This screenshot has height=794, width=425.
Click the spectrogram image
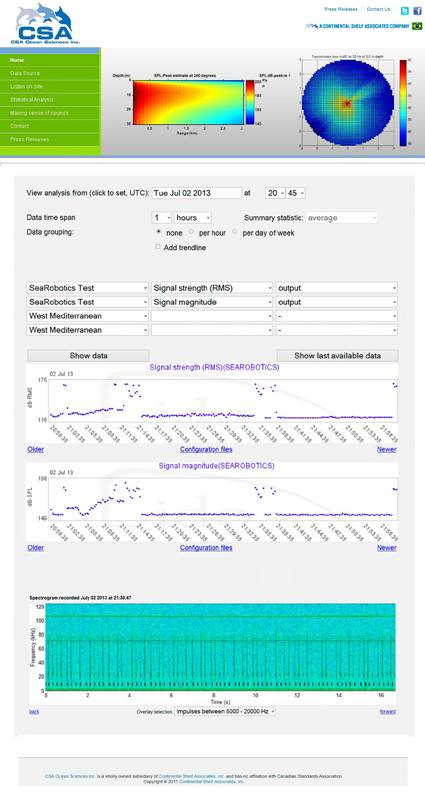coord(212,650)
